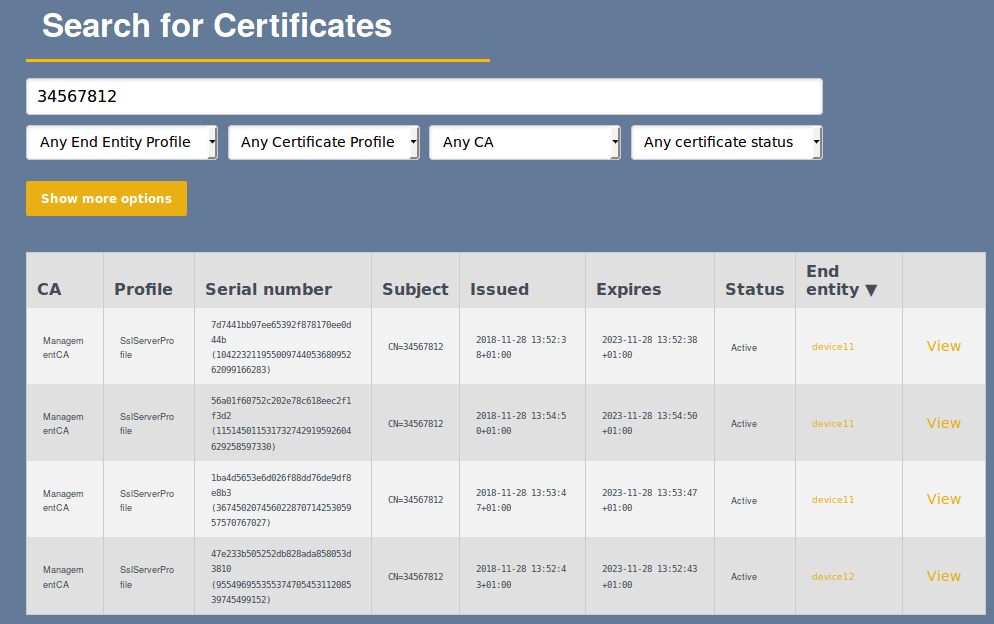View certificate with serial starting 7d7441bb
The width and height of the screenshot is (994, 624).
click(943, 346)
